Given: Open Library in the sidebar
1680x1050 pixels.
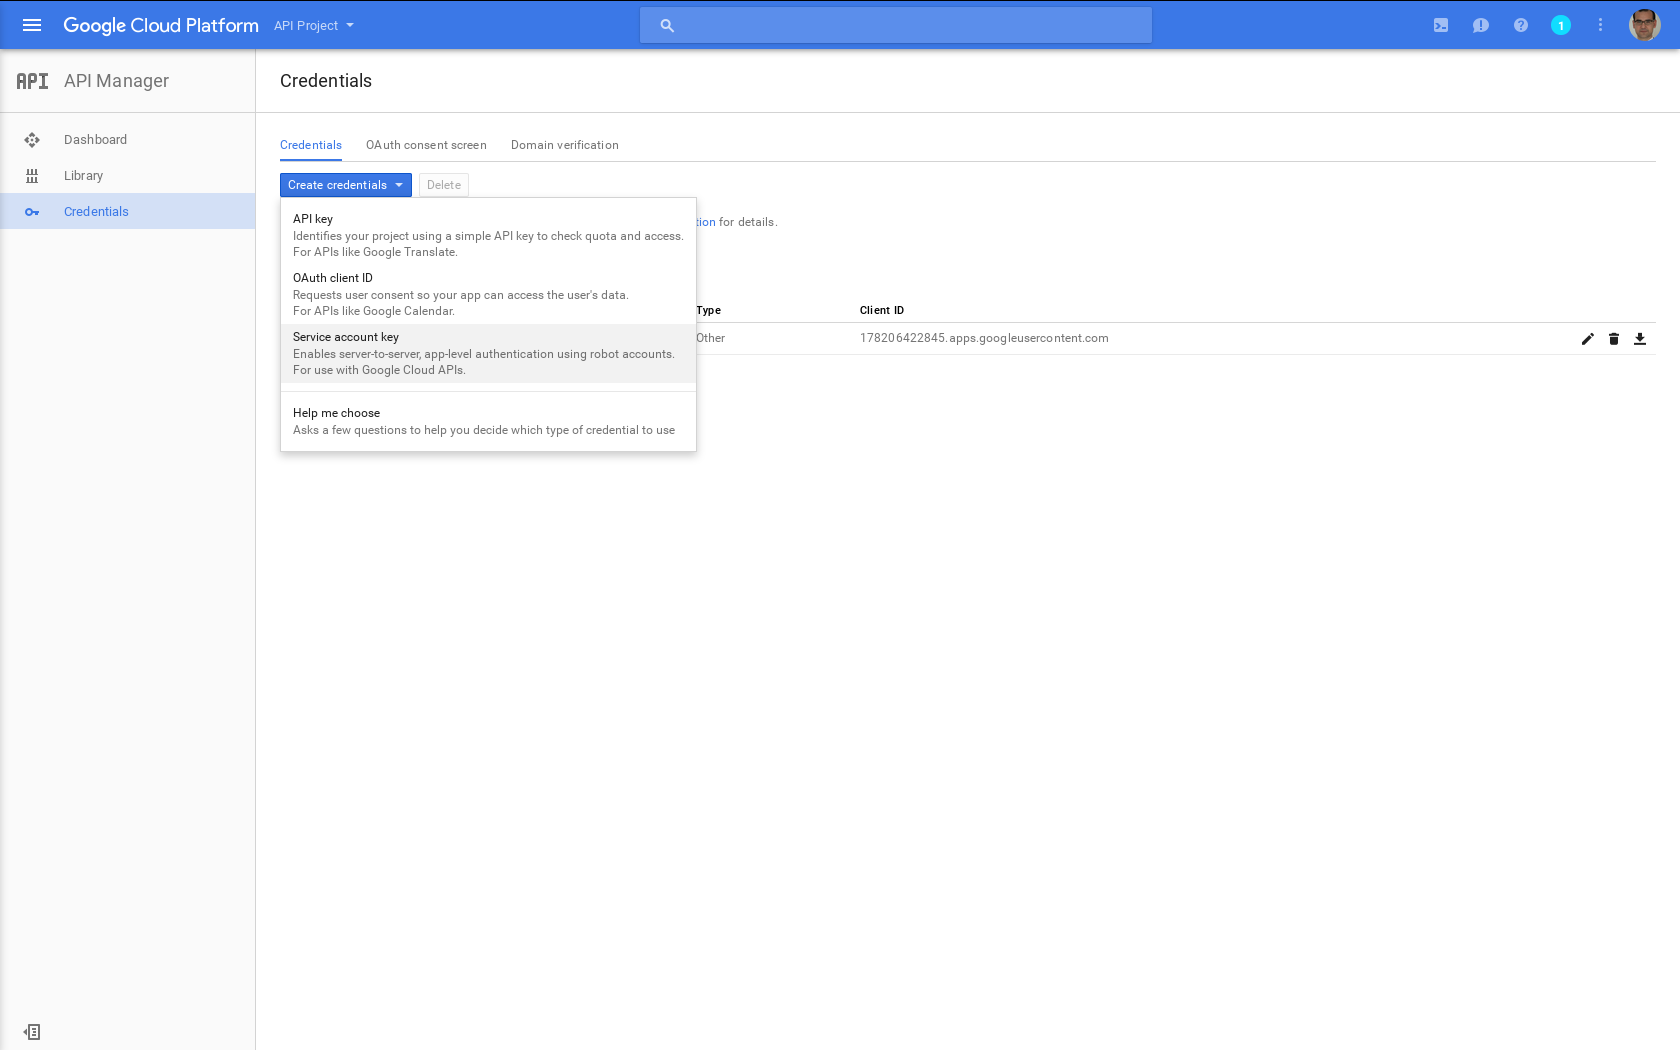Looking at the screenshot, I should (x=128, y=176).
